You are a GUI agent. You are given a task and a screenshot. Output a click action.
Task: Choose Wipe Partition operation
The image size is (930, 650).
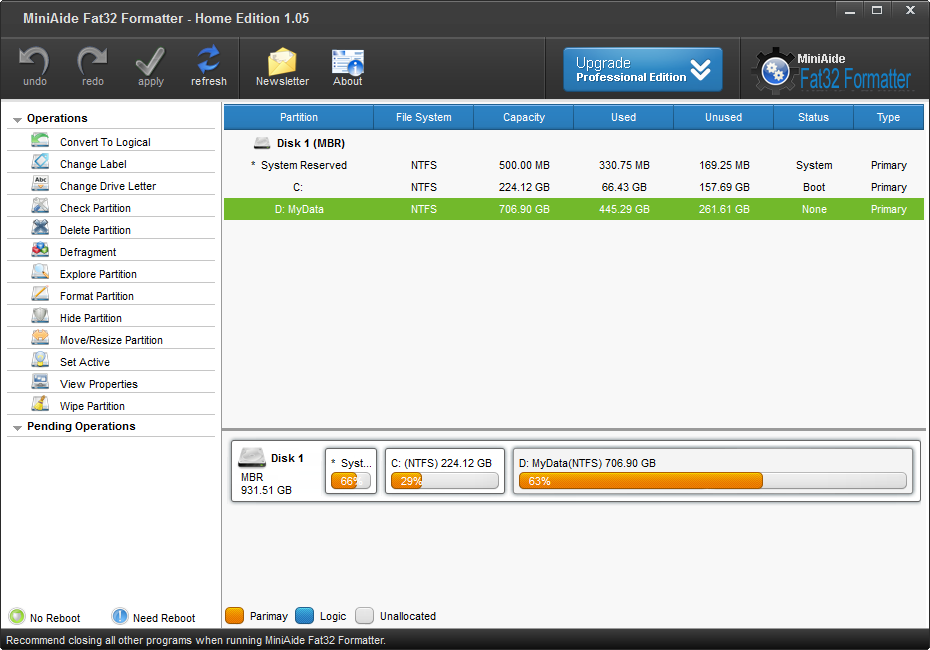(x=111, y=404)
